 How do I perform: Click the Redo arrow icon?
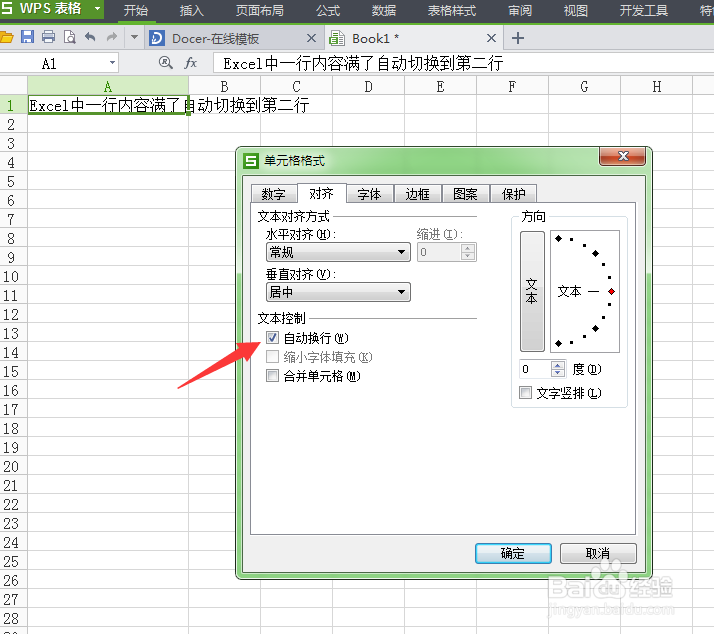point(112,37)
